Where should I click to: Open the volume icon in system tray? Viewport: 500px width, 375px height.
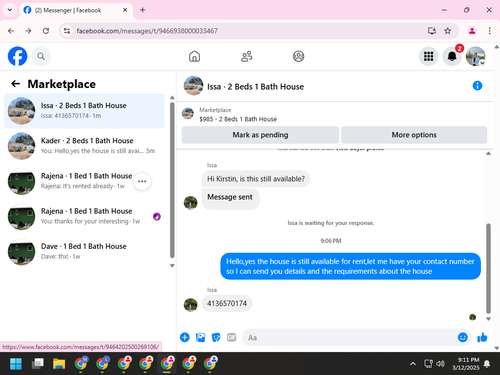click(440, 363)
